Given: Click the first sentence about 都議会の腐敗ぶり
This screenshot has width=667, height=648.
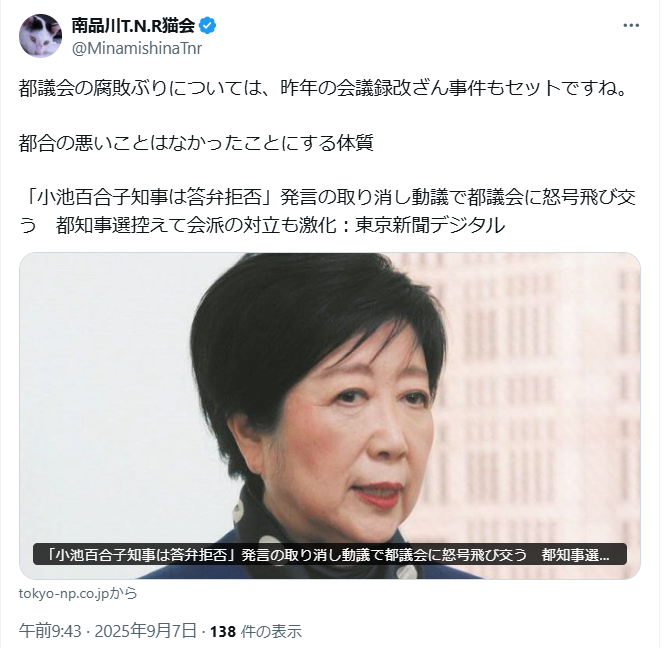Looking at the screenshot, I should tap(323, 88).
